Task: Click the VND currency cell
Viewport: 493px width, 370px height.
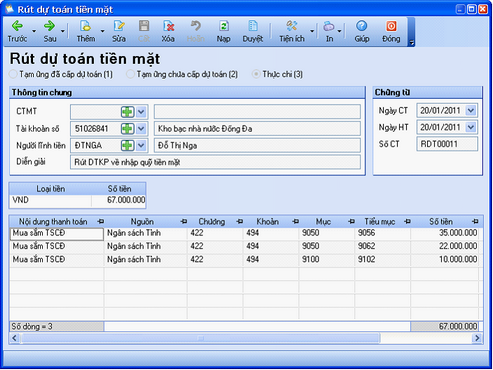Action: coord(51,200)
